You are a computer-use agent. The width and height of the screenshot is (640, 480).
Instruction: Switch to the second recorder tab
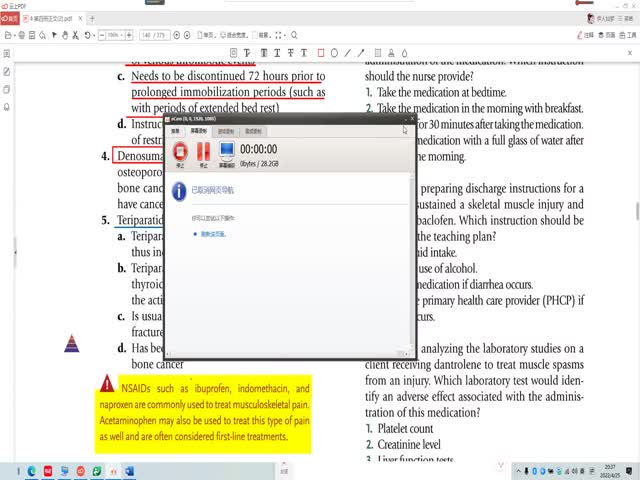[x=199, y=131]
